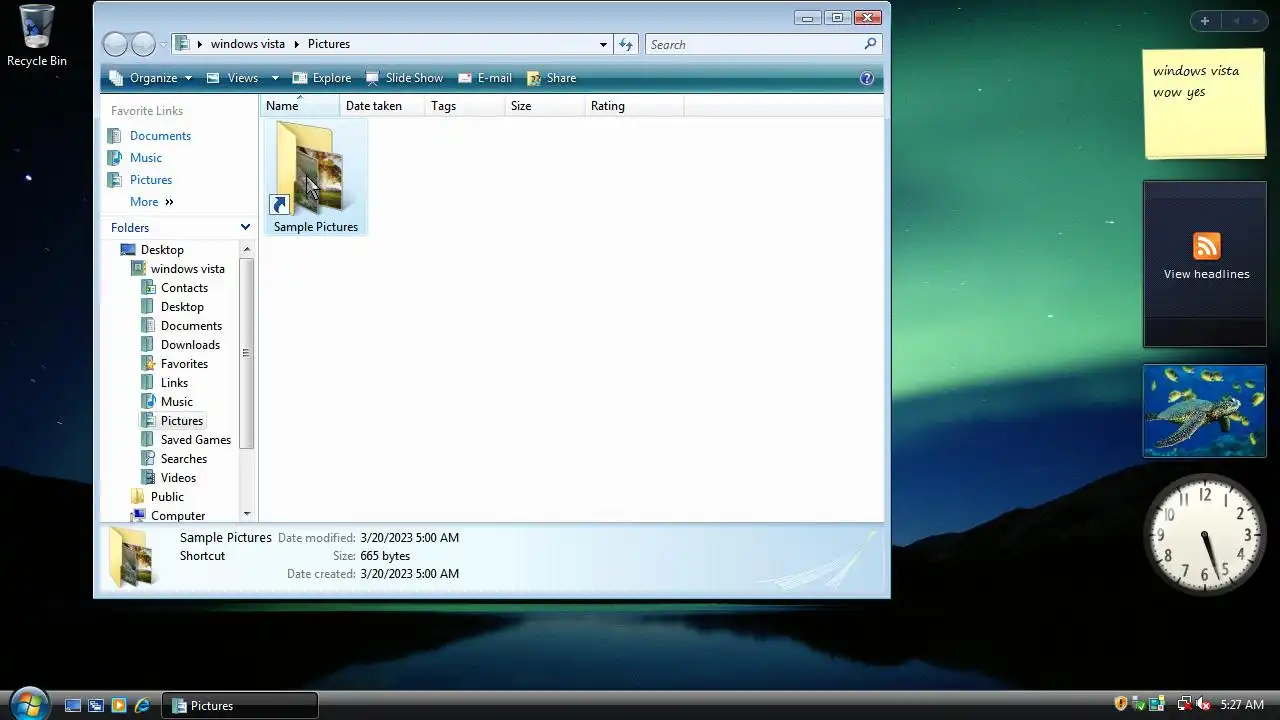Click the folder tree scroll-down arrow
The image size is (1280, 720).
(247, 514)
